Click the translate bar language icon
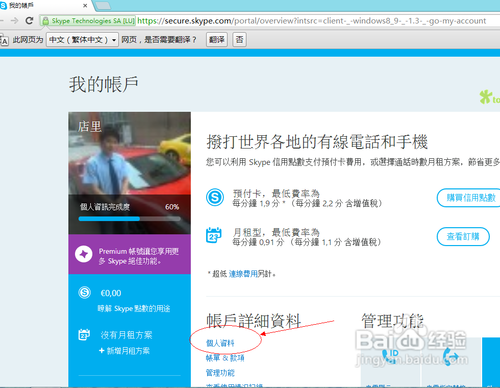This screenshot has width=500, height=388. [x=4, y=40]
